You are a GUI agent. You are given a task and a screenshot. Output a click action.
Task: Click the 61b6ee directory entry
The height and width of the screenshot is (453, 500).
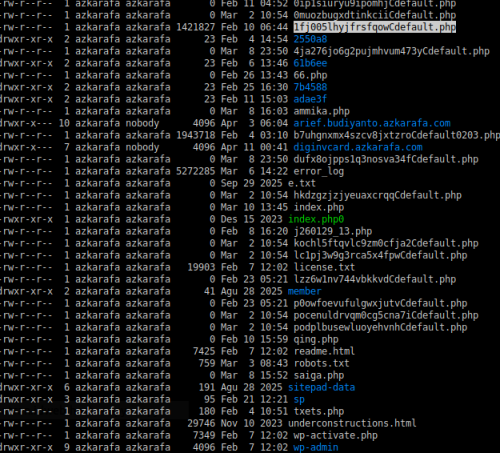point(310,63)
